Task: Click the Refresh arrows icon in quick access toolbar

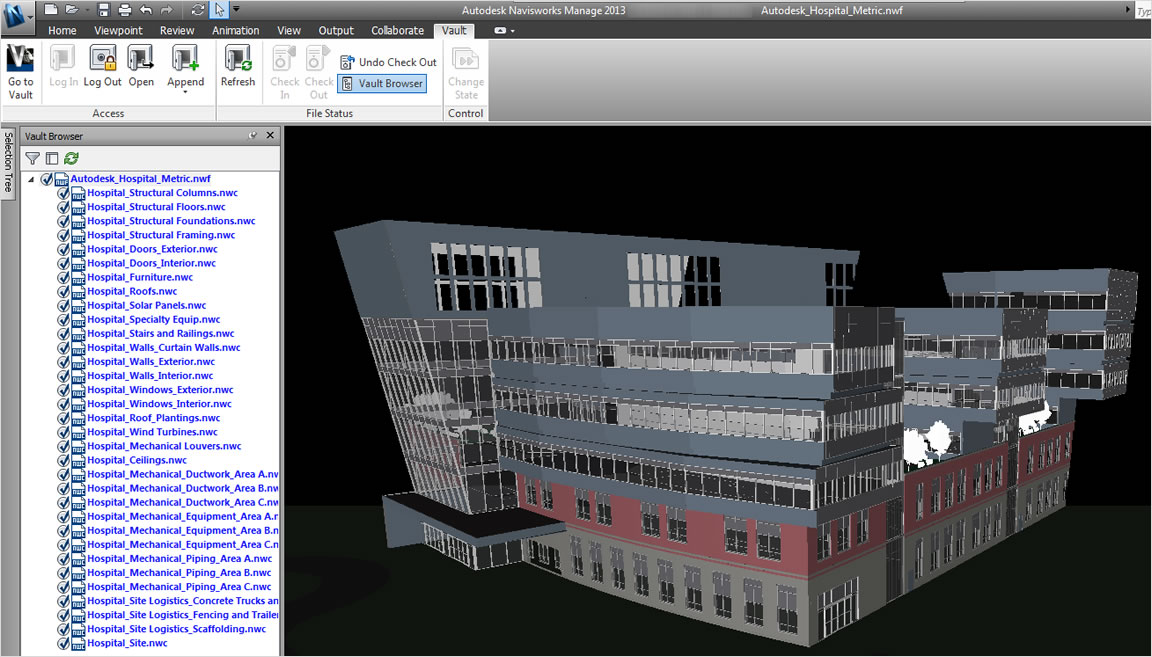Action: pos(198,10)
